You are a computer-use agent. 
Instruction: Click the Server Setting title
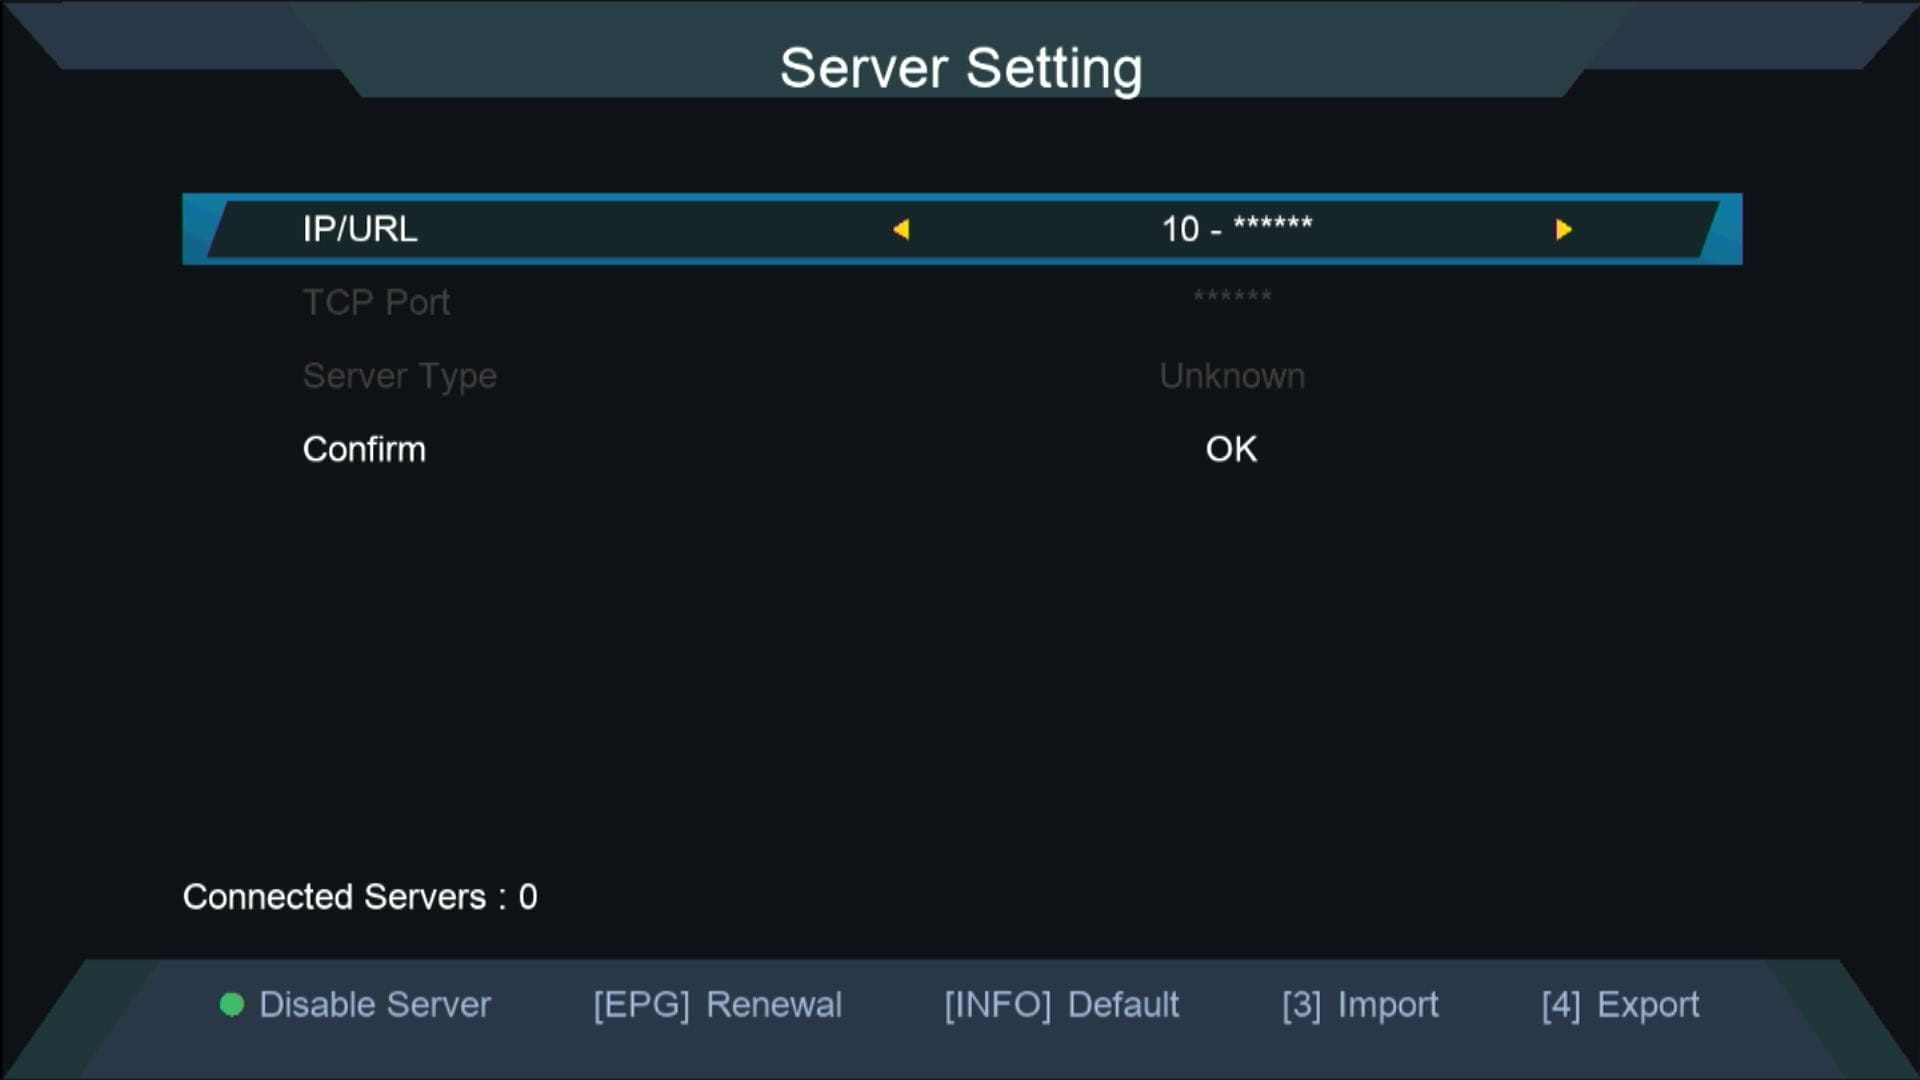click(960, 68)
